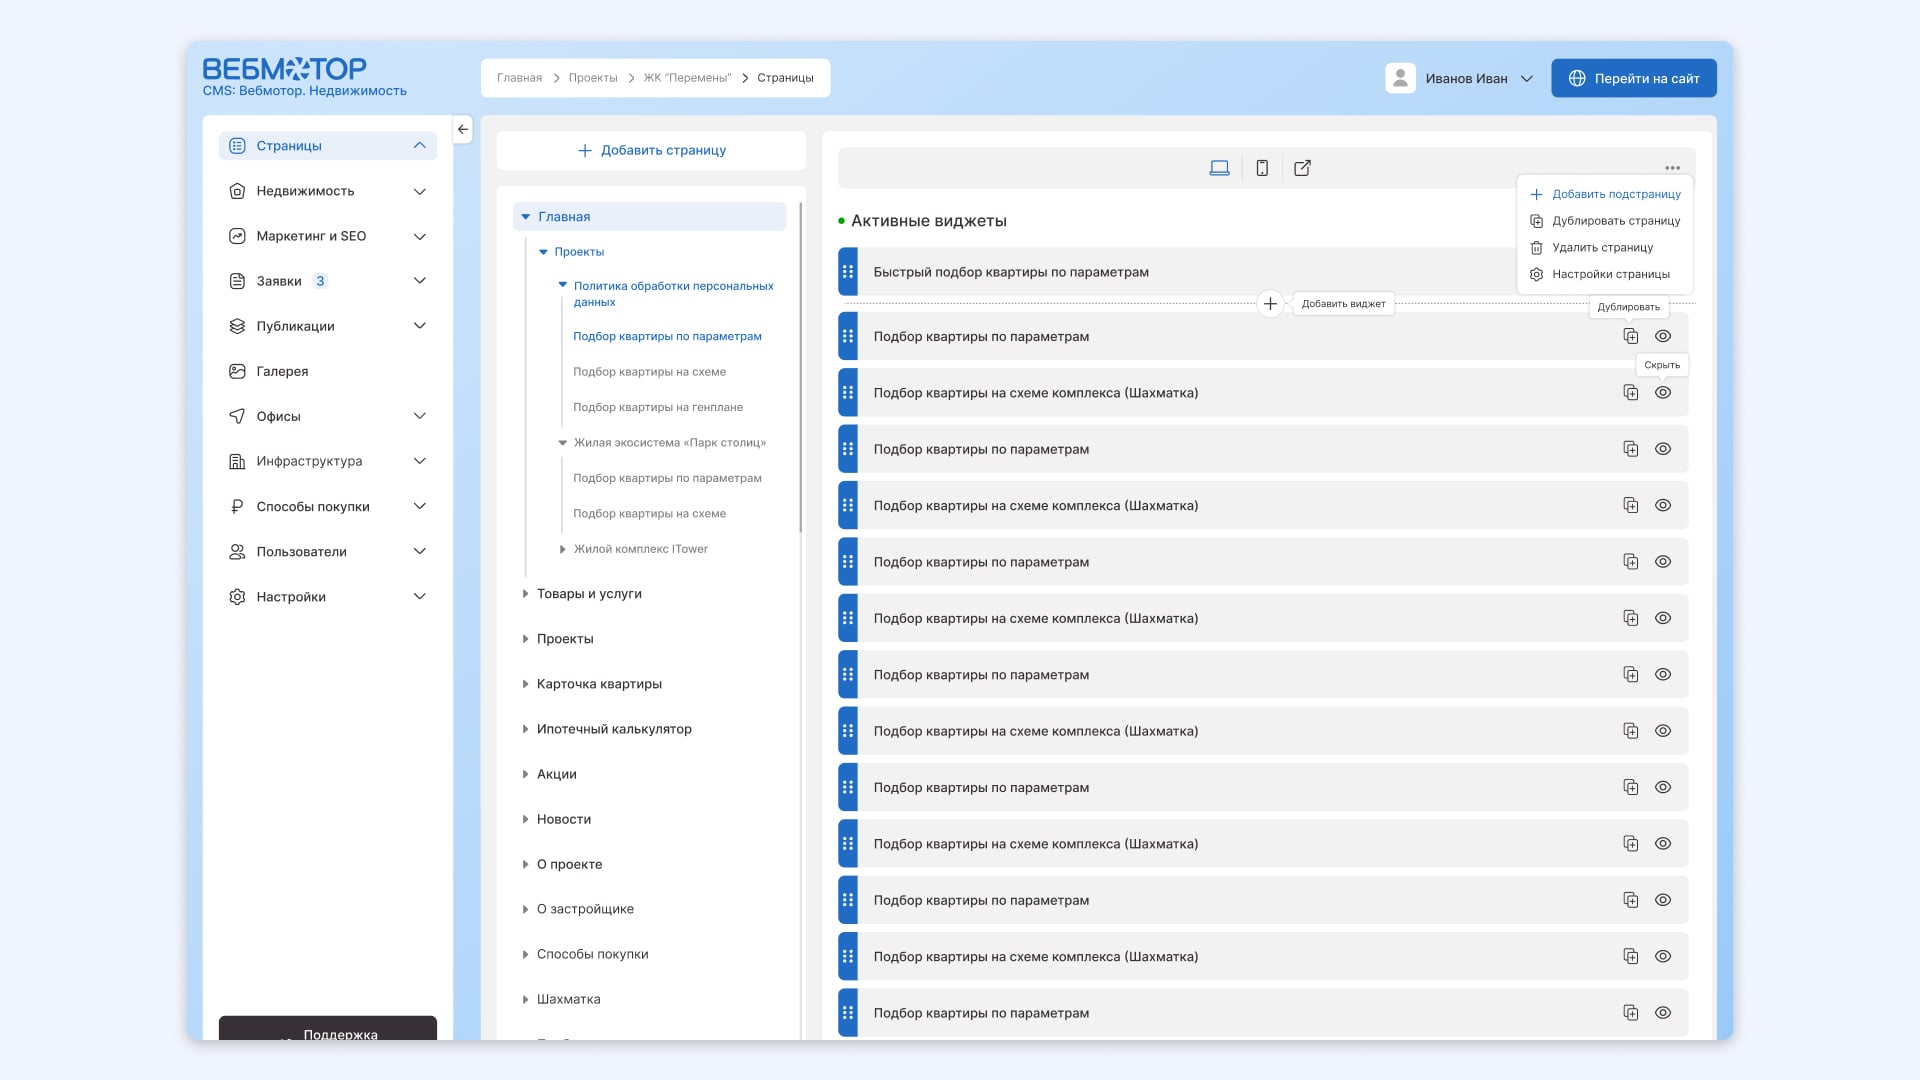Select Подбор квартиры на генплане page
This screenshot has width=1920, height=1080.
click(658, 407)
